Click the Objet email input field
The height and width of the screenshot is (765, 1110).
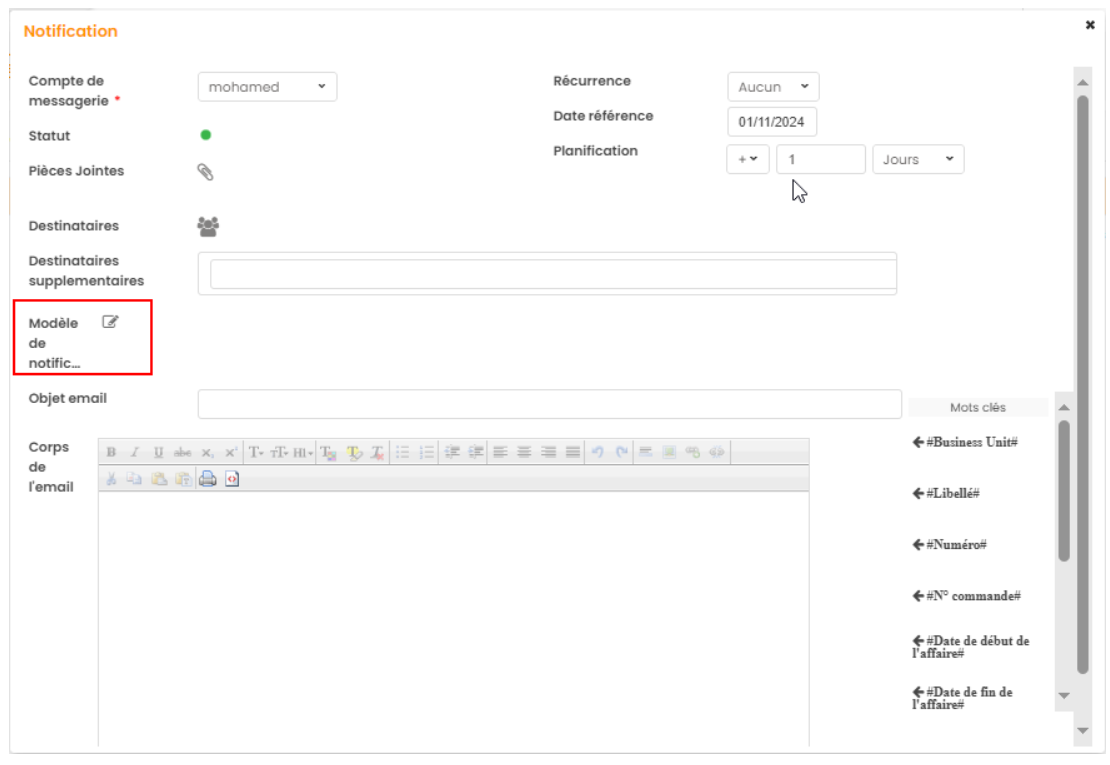click(x=549, y=404)
